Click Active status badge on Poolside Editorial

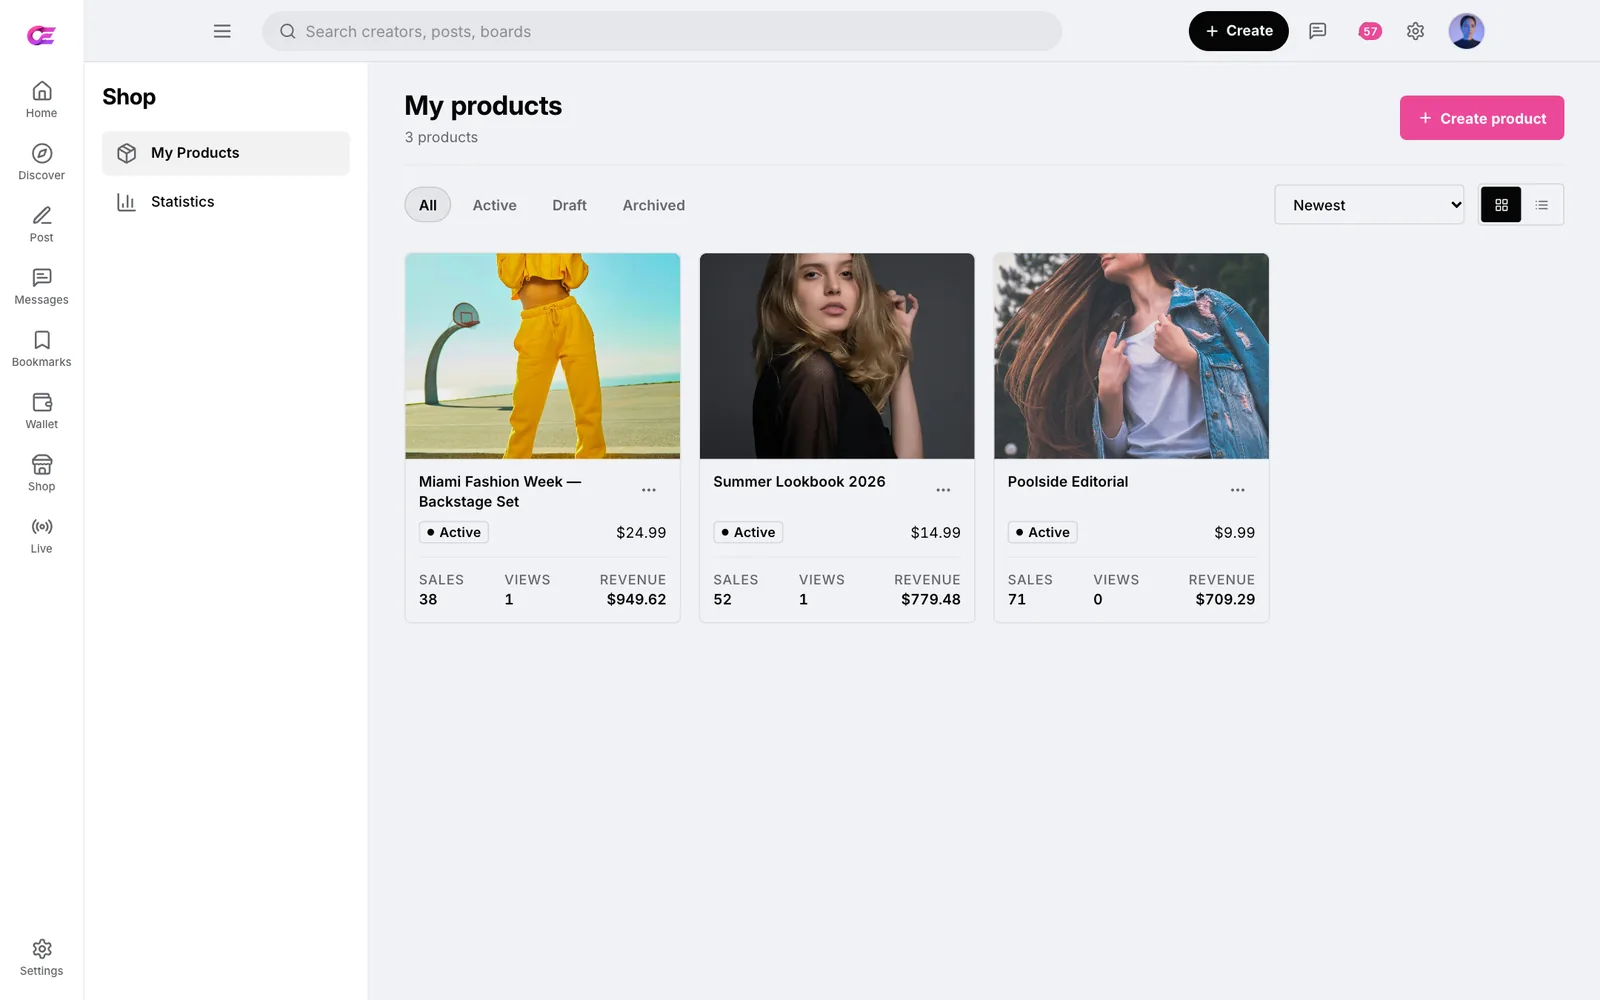[1043, 533]
